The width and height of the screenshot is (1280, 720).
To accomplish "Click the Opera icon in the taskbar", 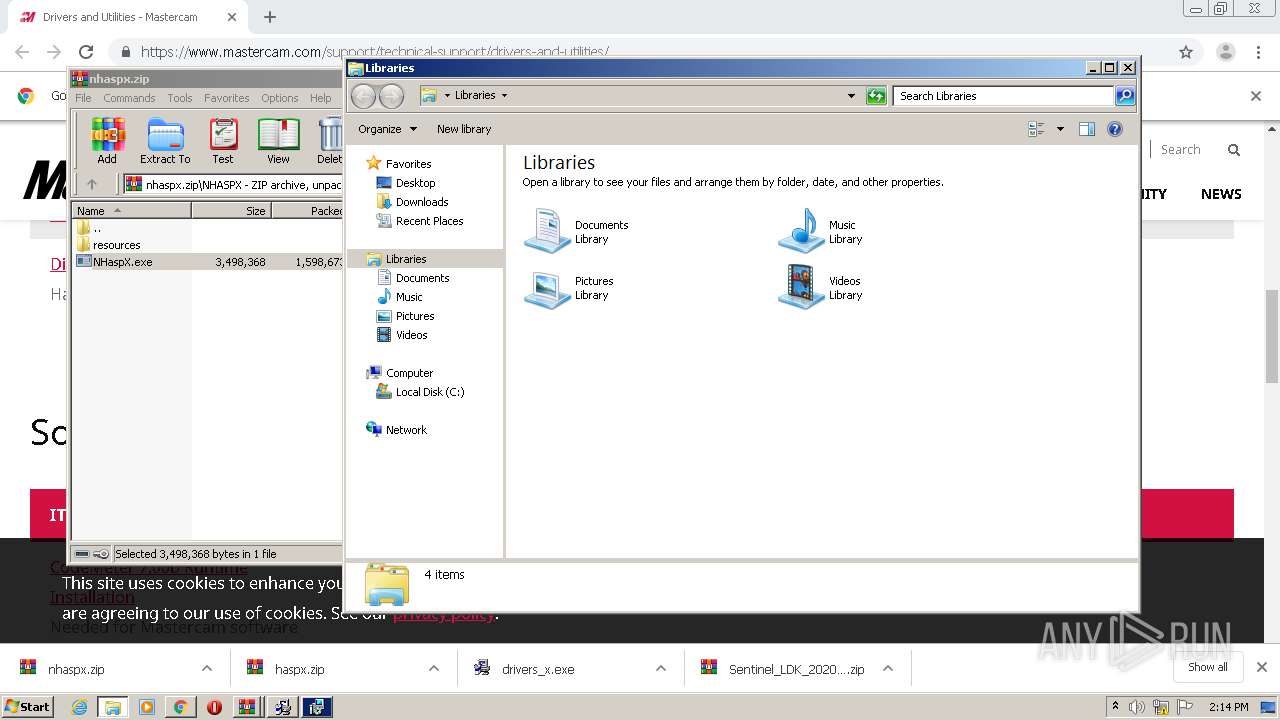I will (214, 707).
